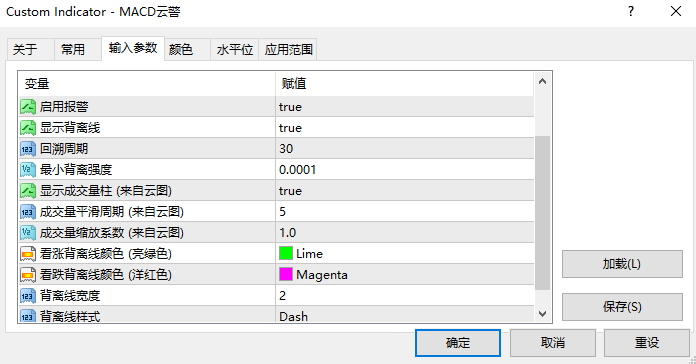Select the 输入参数 tab
This screenshot has width=696, height=364.
(x=133, y=48)
